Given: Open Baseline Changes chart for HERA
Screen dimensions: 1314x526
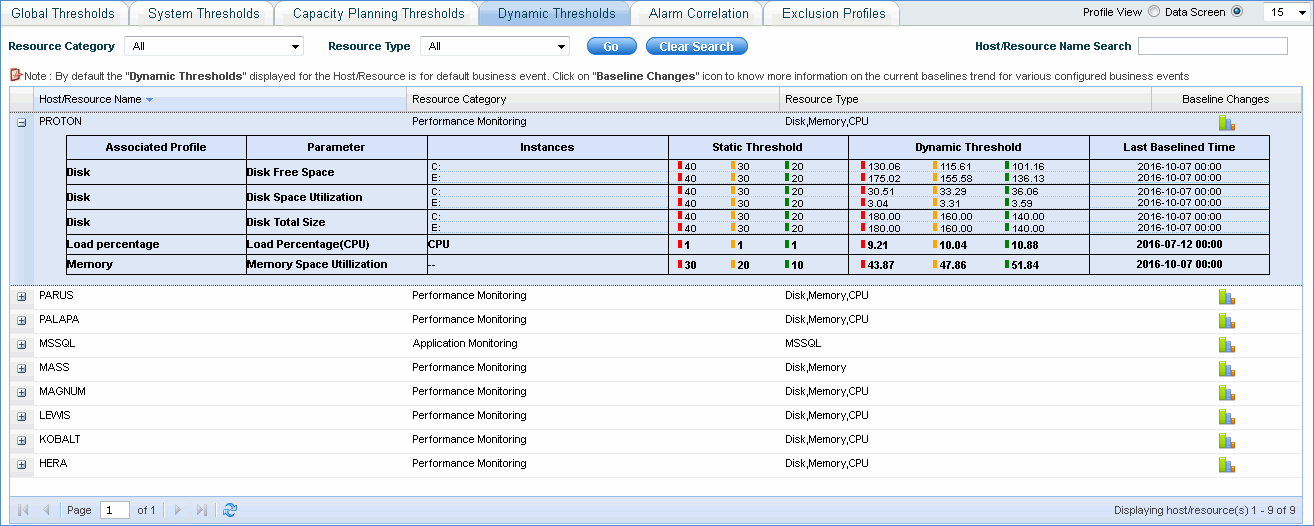Looking at the screenshot, I should (x=1226, y=465).
